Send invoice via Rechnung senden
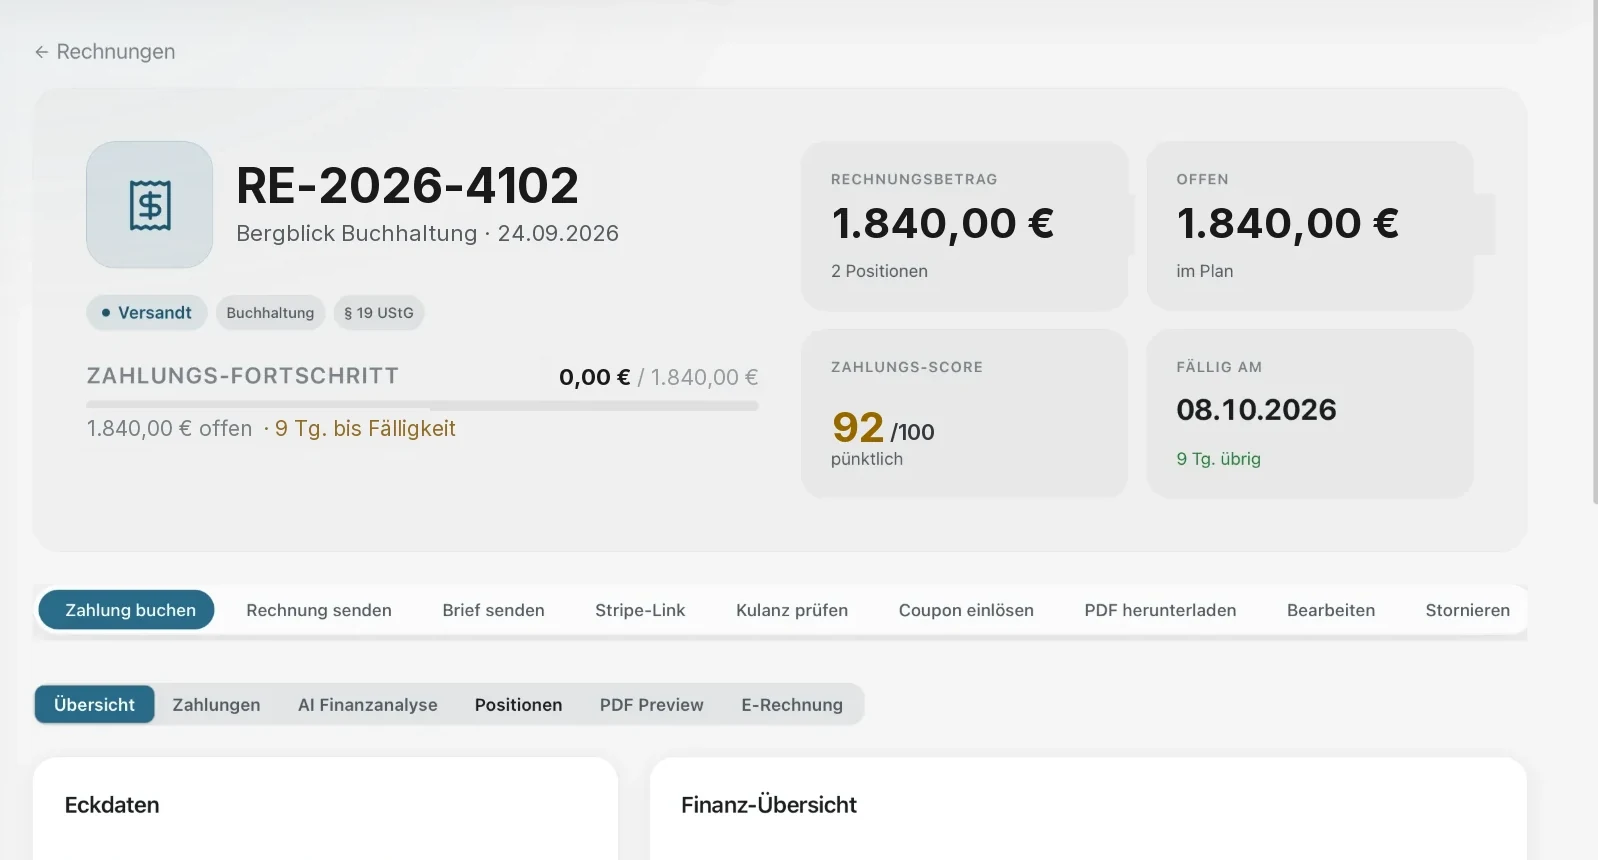 coord(319,610)
